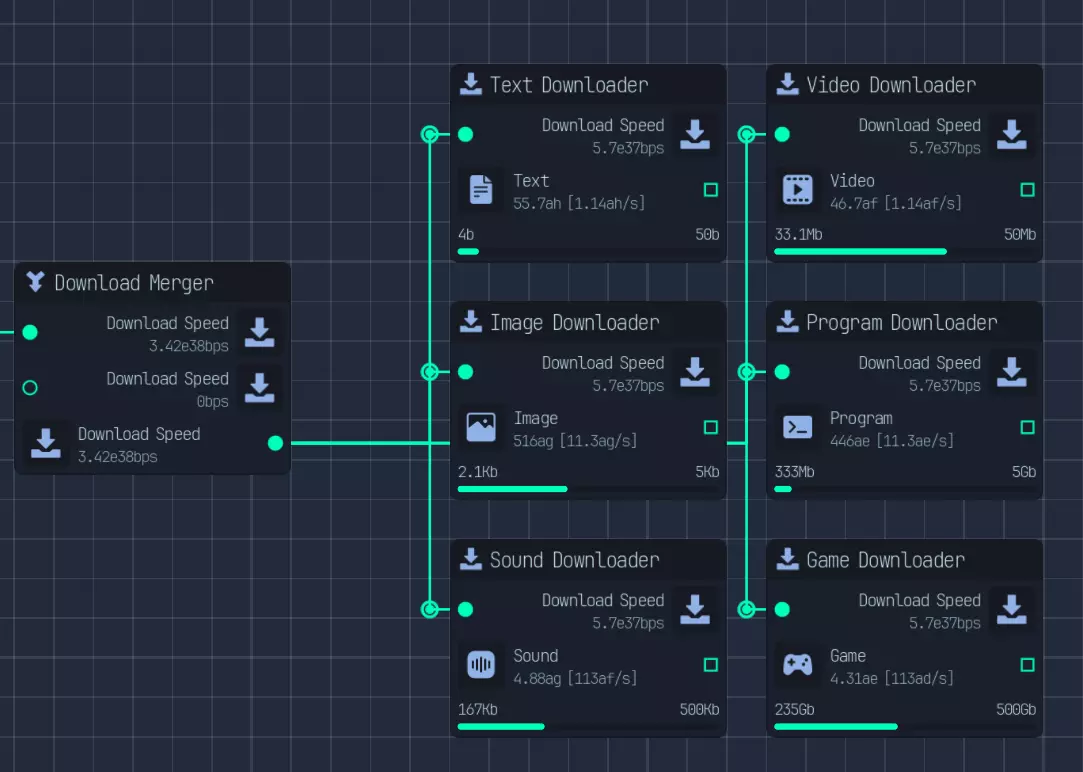The height and width of the screenshot is (772, 1083).
Task: Click the '33.1Mb' video progress label
Action: [x=798, y=235]
